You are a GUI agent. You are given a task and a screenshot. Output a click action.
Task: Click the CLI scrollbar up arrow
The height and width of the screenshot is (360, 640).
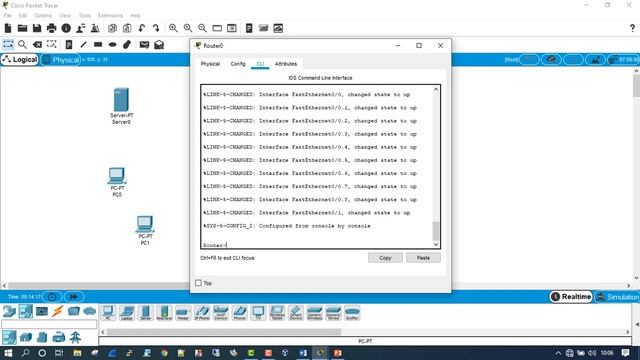[x=436, y=89]
